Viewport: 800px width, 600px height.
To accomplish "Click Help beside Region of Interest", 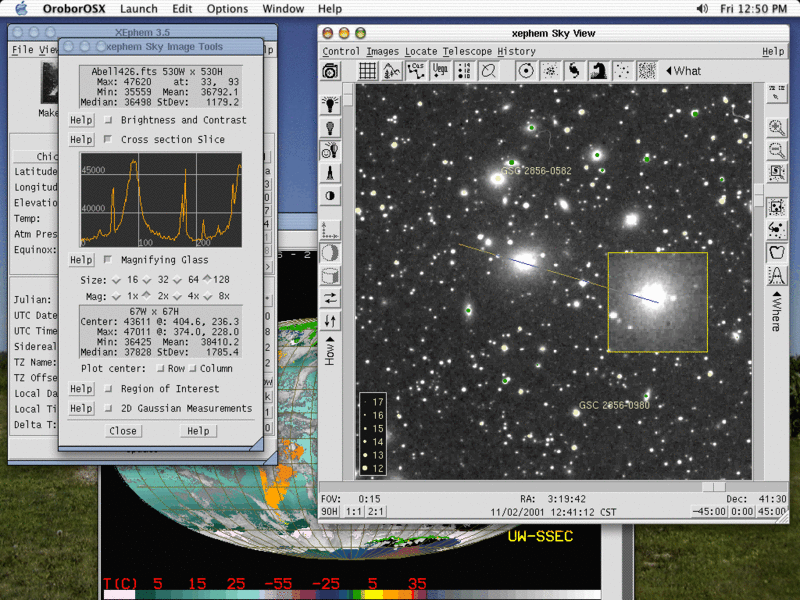I will point(81,389).
